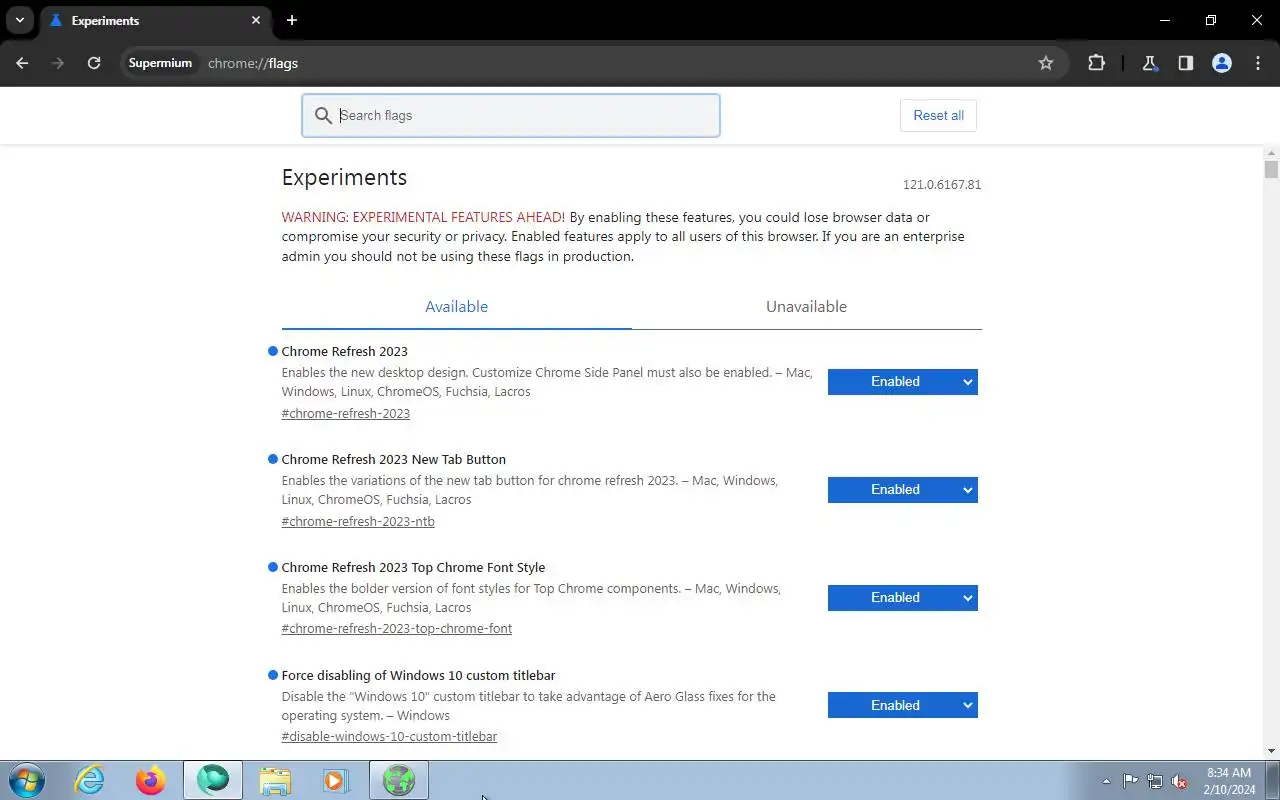
Task: Click the Experiments page heading
Action: pyautogui.click(x=344, y=177)
